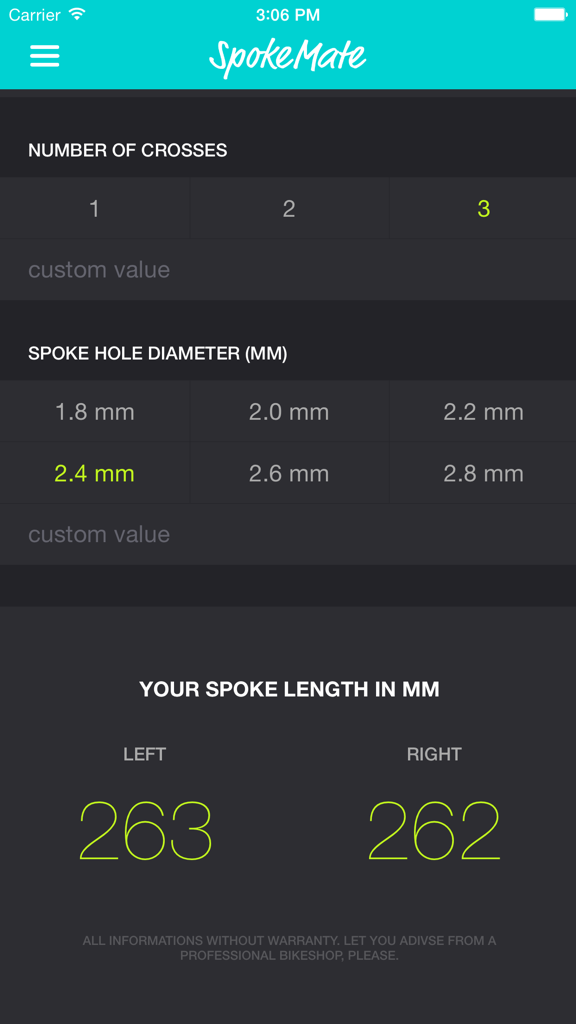Viewport: 576px width, 1024px height.
Task: Select the 2.8 mm spoke hole diameter
Action: [481, 473]
